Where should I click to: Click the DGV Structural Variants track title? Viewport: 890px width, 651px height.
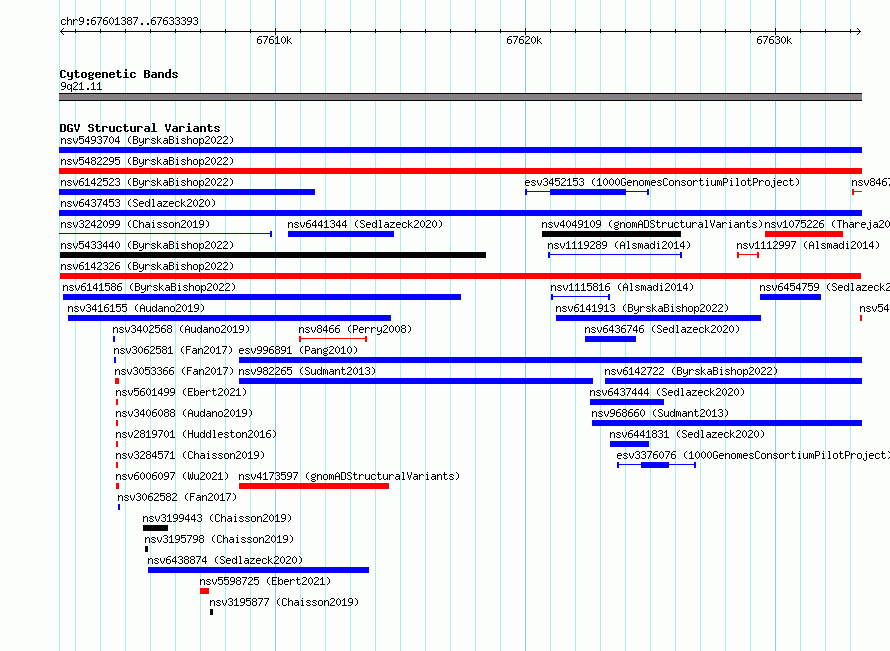pos(140,128)
